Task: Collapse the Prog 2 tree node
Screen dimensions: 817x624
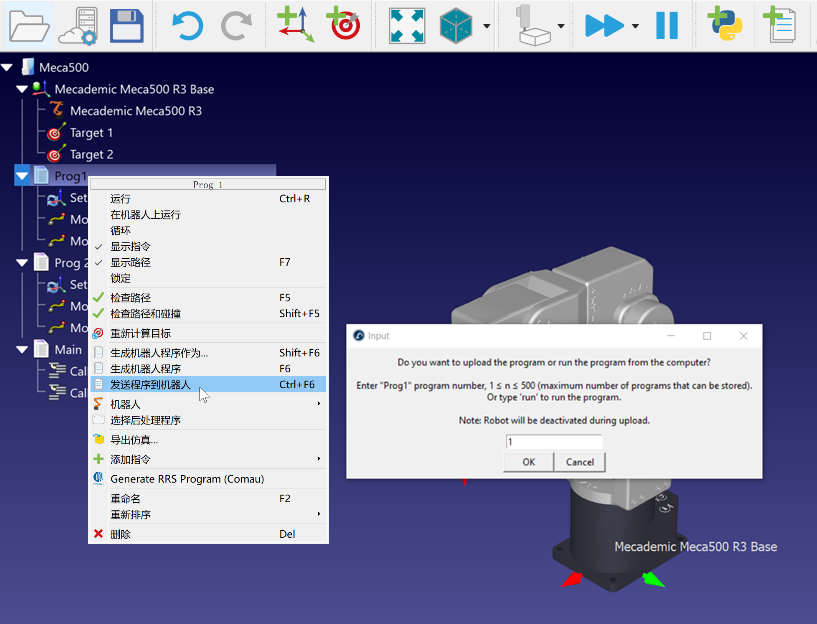Action: click(22, 263)
